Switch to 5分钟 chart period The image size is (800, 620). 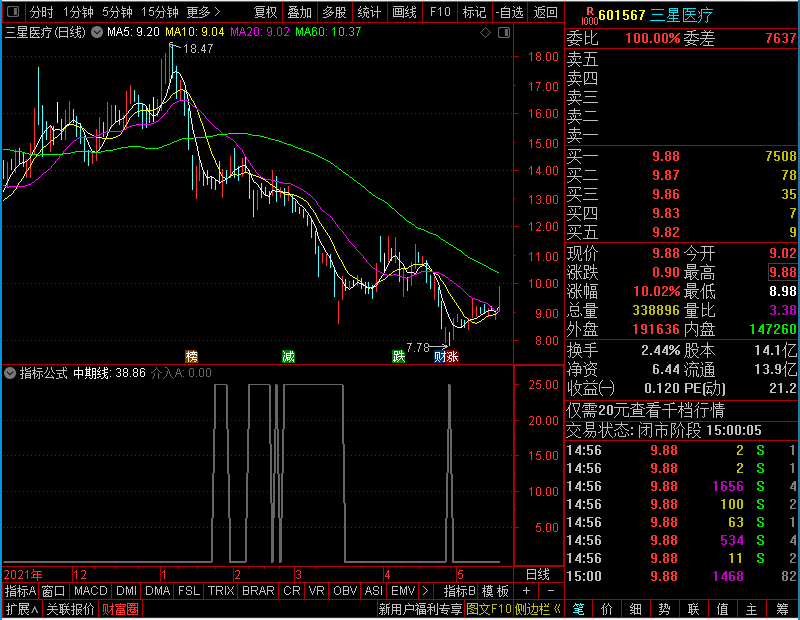point(117,12)
